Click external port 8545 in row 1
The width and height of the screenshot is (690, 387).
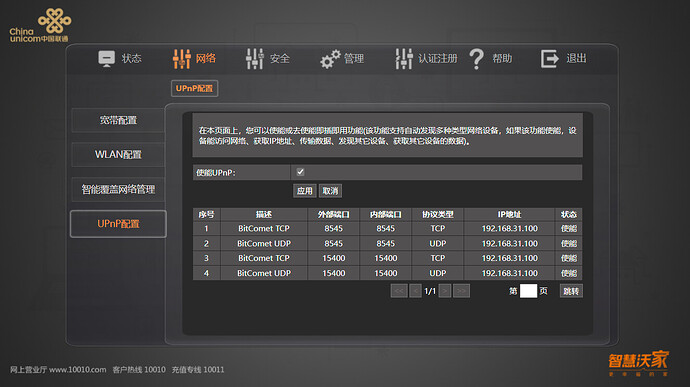[x=334, y=229]
